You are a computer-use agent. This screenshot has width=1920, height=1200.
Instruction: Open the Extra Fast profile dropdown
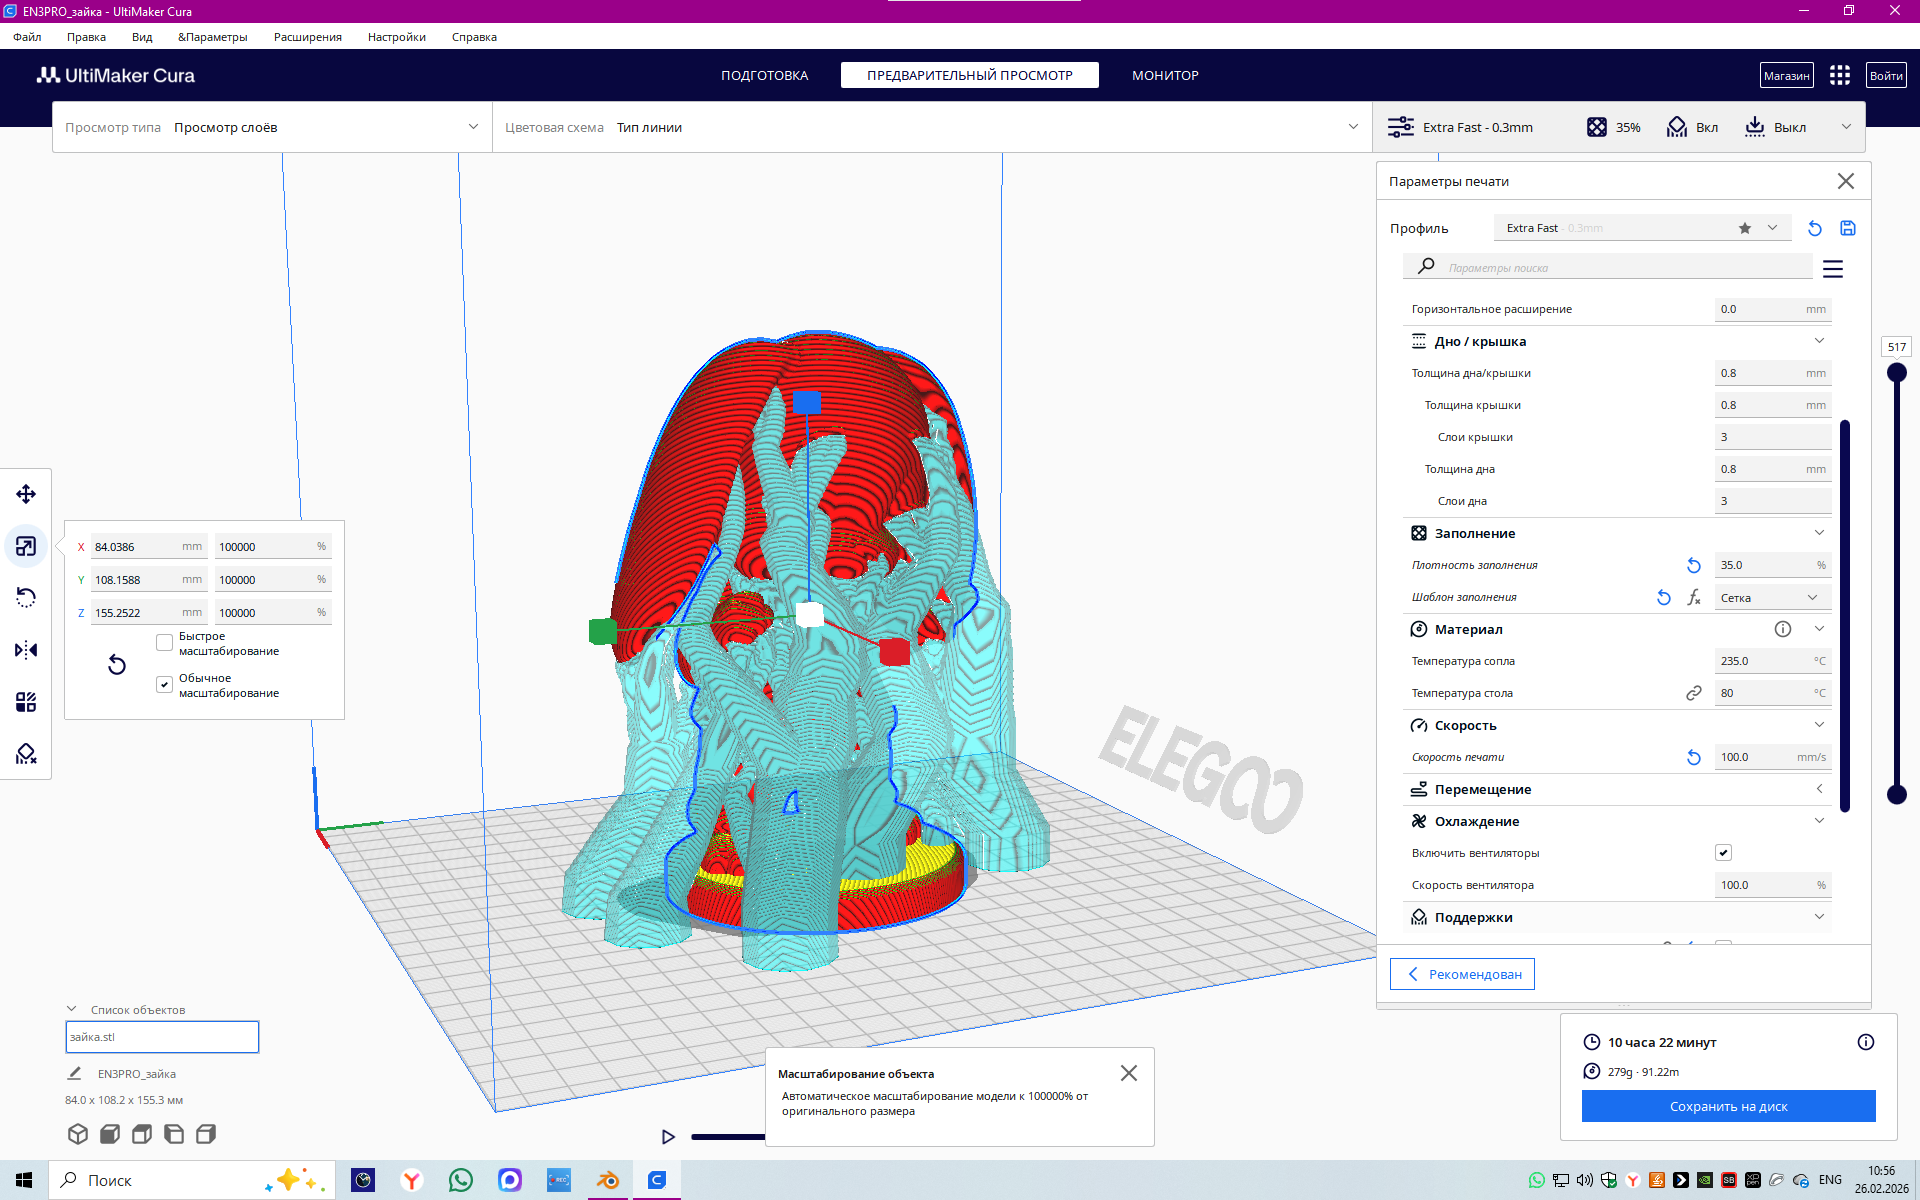(x=1643, y=228)
